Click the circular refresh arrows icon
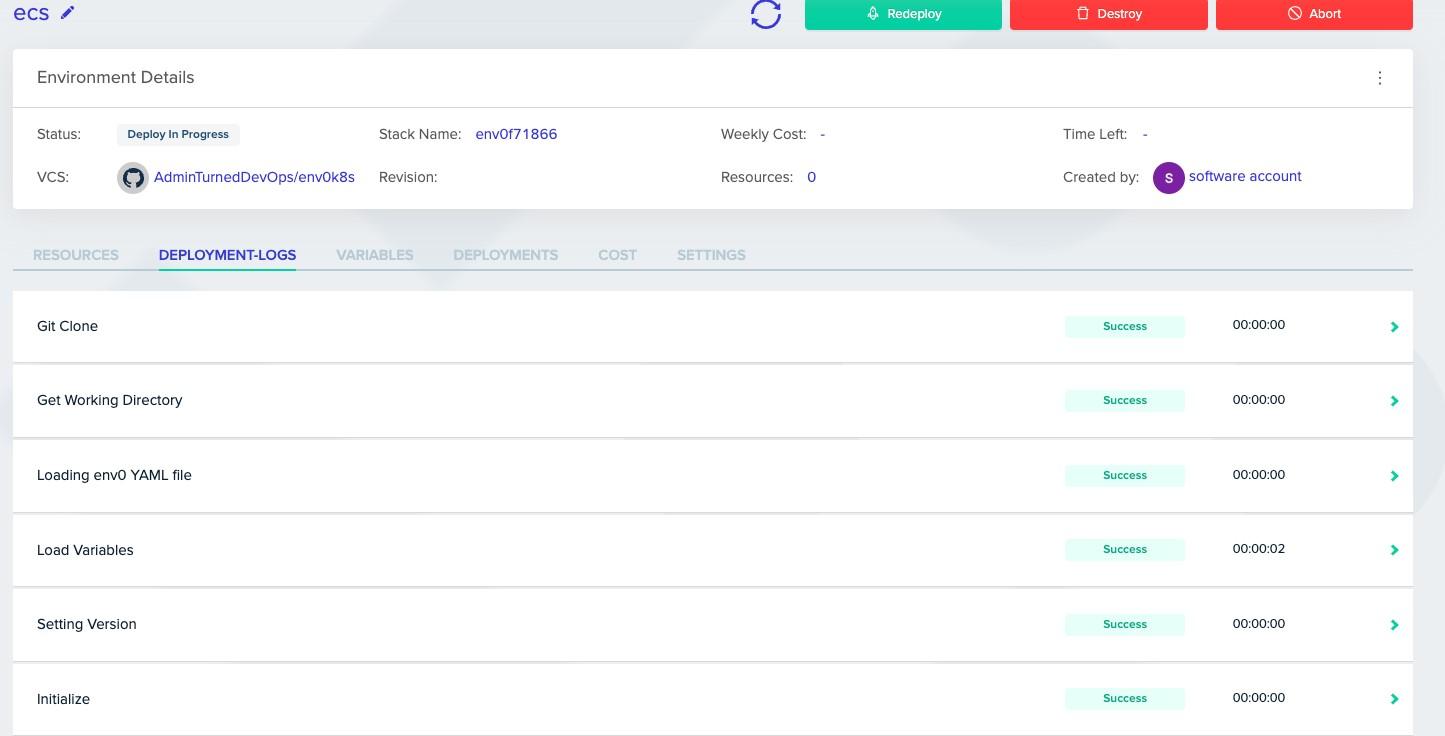Viewport: 1445px width, 736px height. (x=765, y=14)
